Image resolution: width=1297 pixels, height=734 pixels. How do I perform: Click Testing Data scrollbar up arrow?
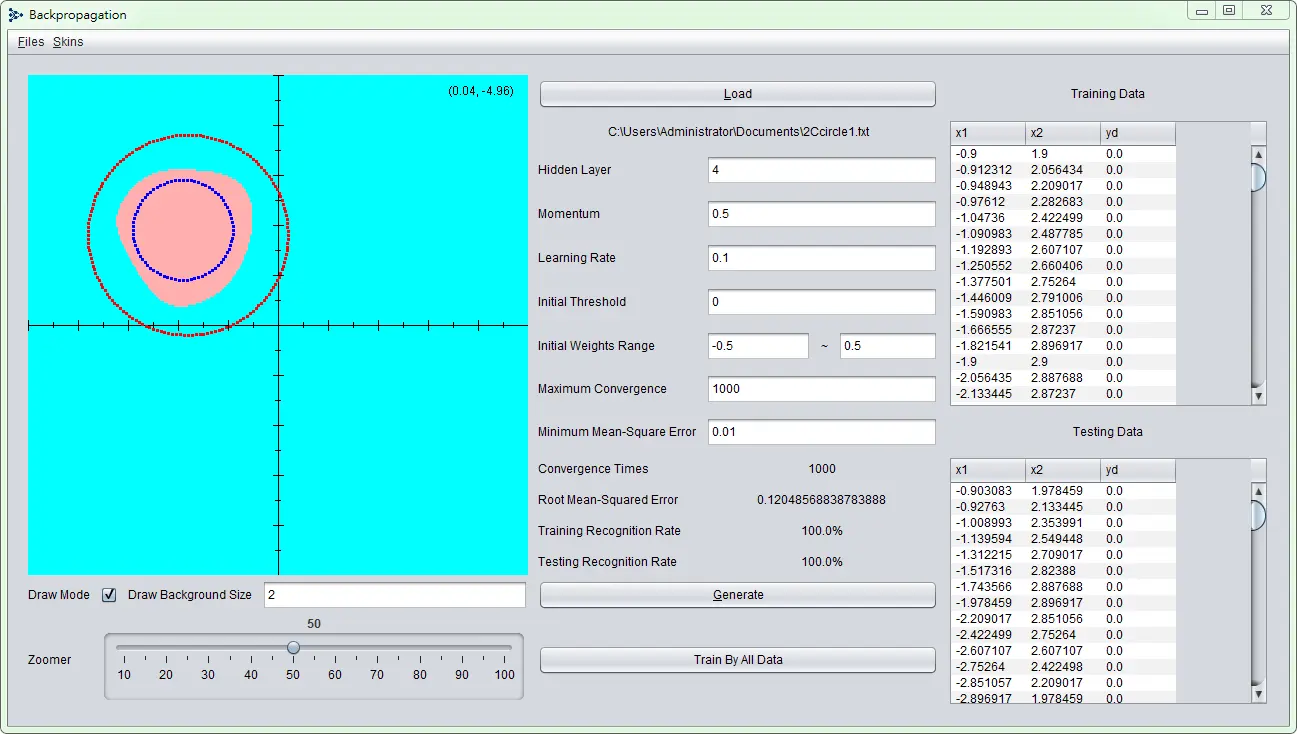coord(1258,491)
